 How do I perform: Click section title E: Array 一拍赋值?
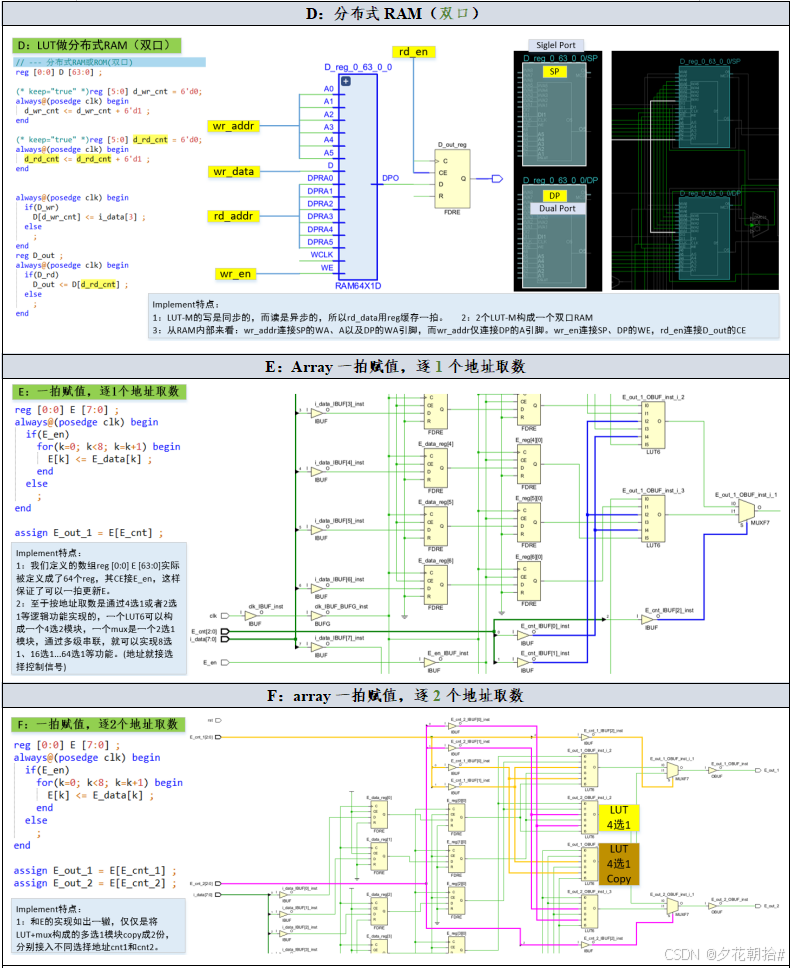(x=395, y=367)
